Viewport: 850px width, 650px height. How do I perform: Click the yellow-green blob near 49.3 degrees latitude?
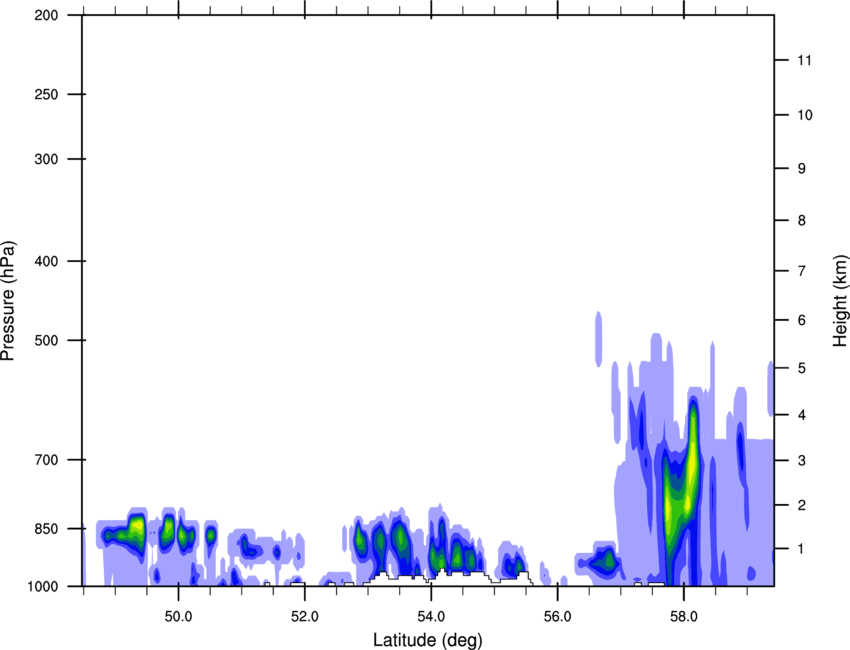[137, 527]
